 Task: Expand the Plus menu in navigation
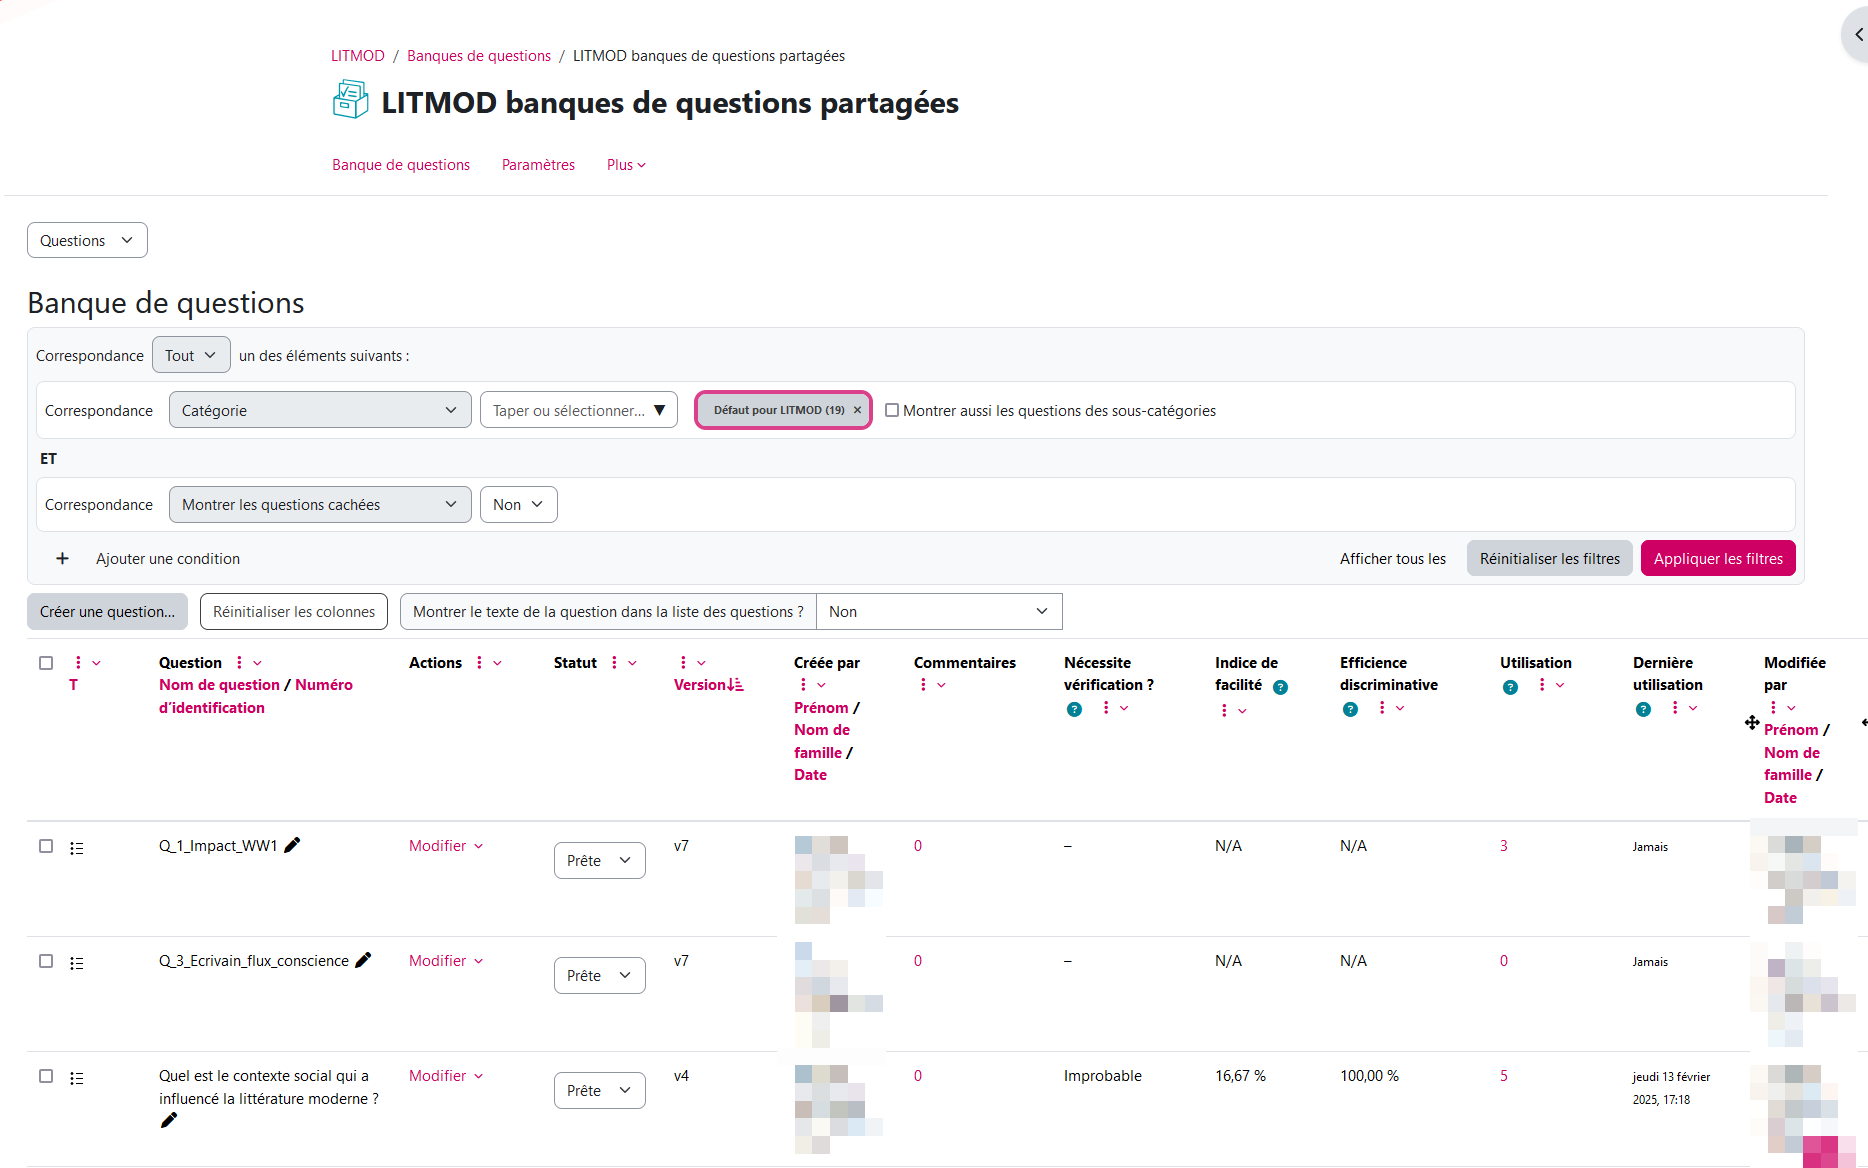626,165
